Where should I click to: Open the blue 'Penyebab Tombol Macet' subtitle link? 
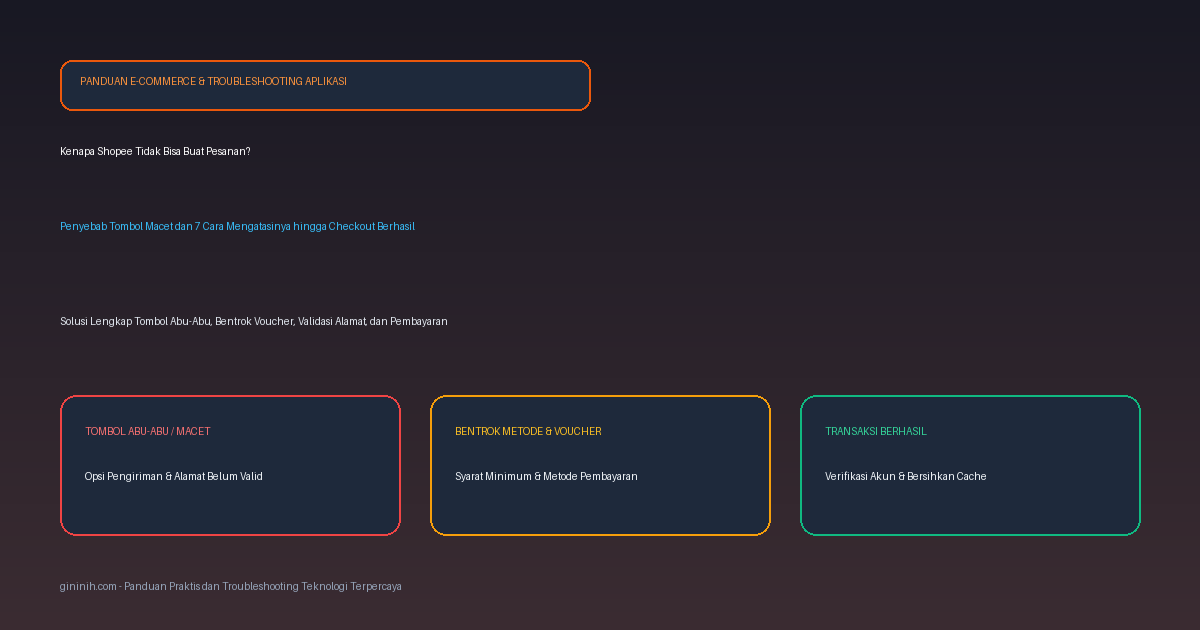237,226
